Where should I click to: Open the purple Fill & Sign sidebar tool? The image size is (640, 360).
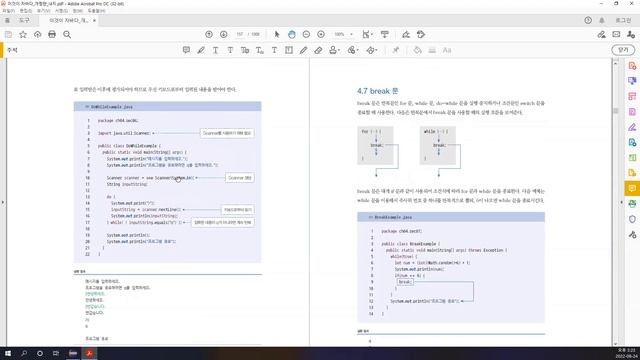coord(632,127)
